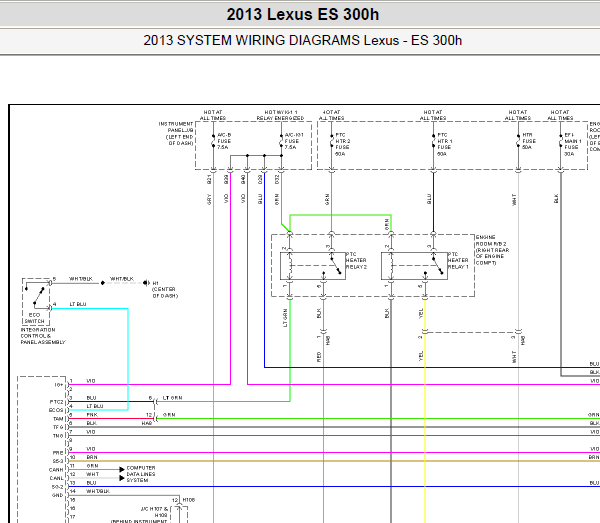Click the vertical RED wire label
This screenshot has height=523, width=600.
(x=319, y=357)
